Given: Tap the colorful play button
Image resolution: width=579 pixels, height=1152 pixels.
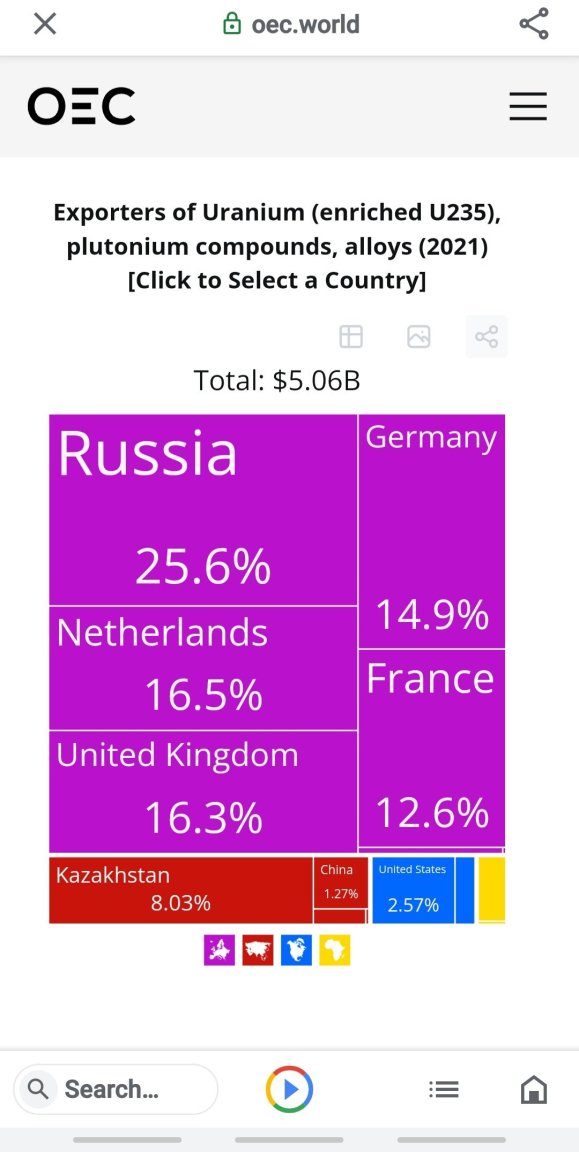Looking at the screenshot, I should (290, 1089).
